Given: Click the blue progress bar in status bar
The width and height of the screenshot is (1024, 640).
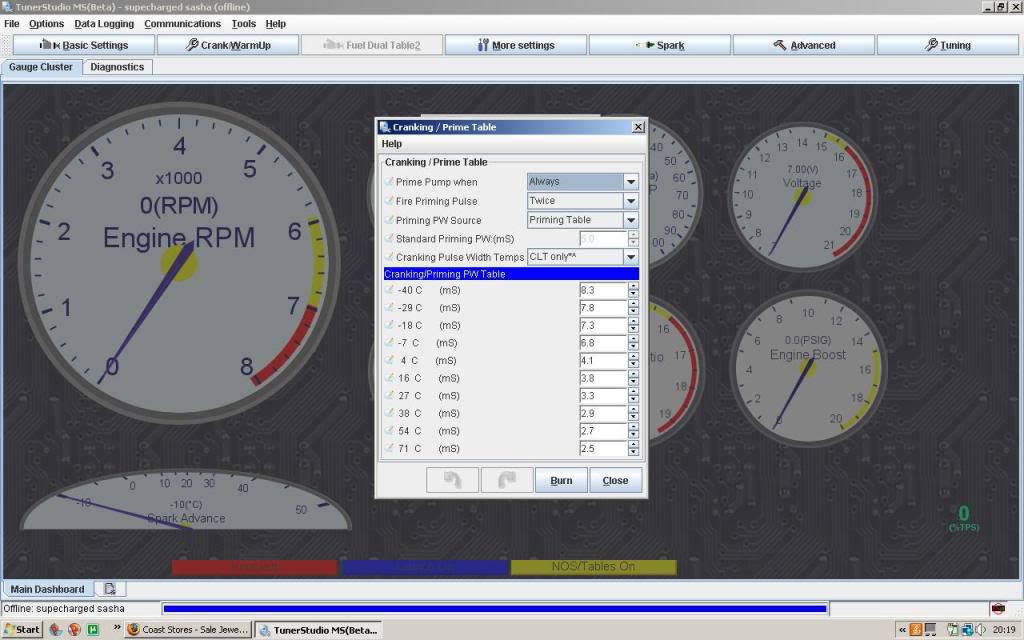Looking at the screenshot, I should point(494,608).
